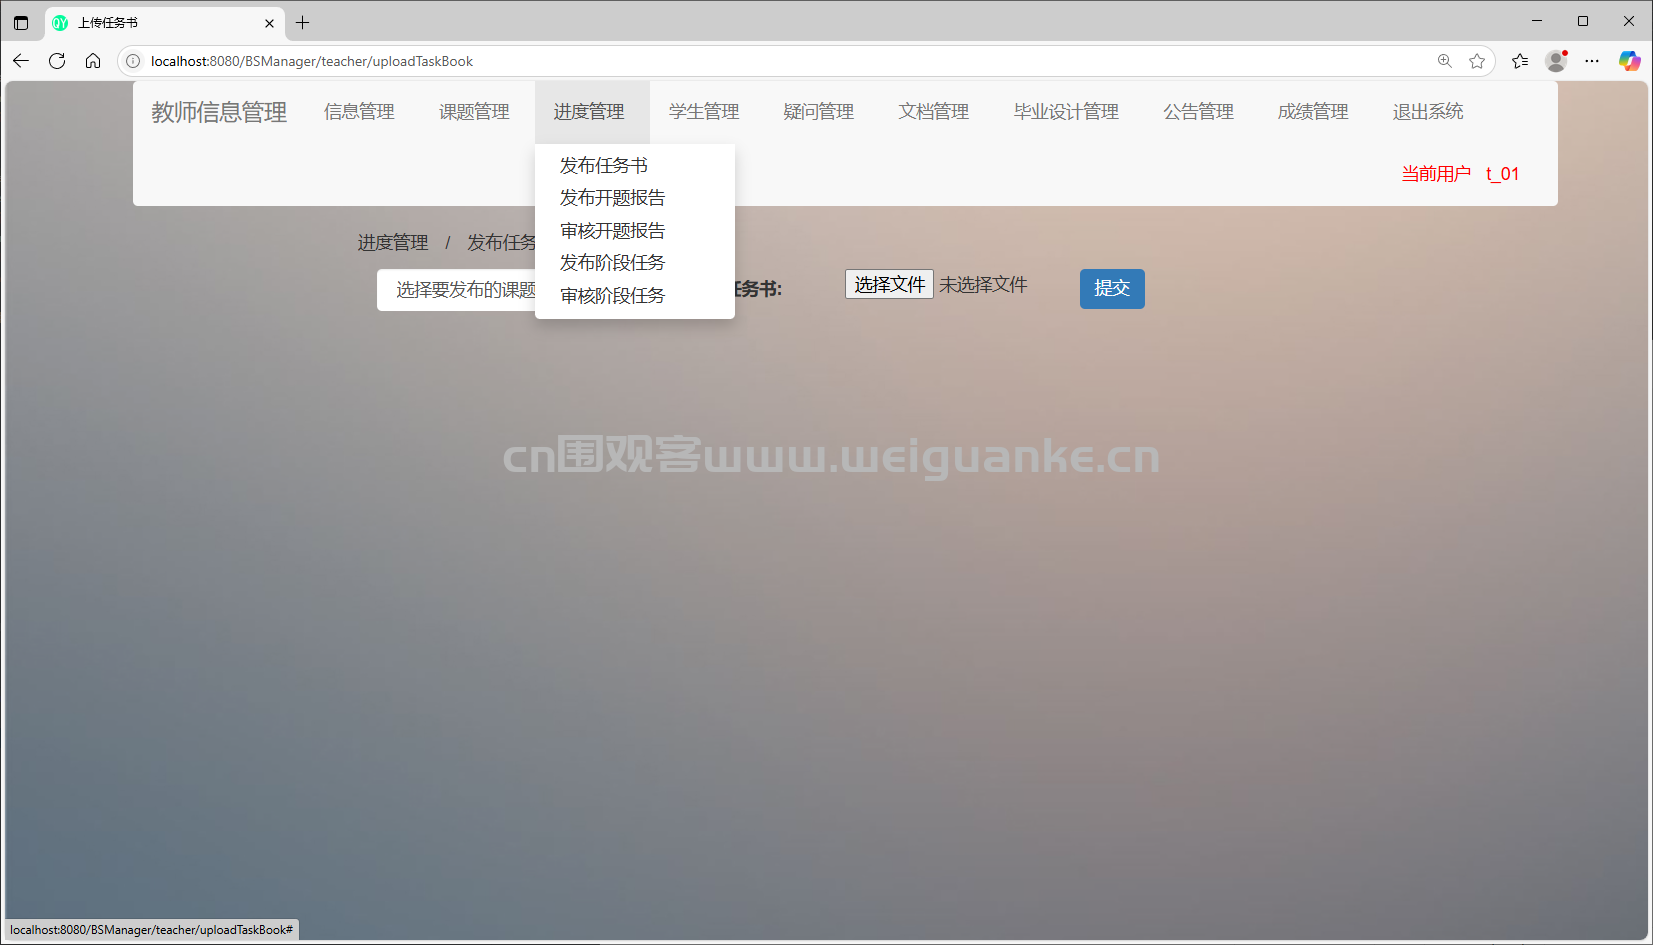Open the 文档管理 menu
This screenshot has width=1653, height=945.
tap(934, 112)
